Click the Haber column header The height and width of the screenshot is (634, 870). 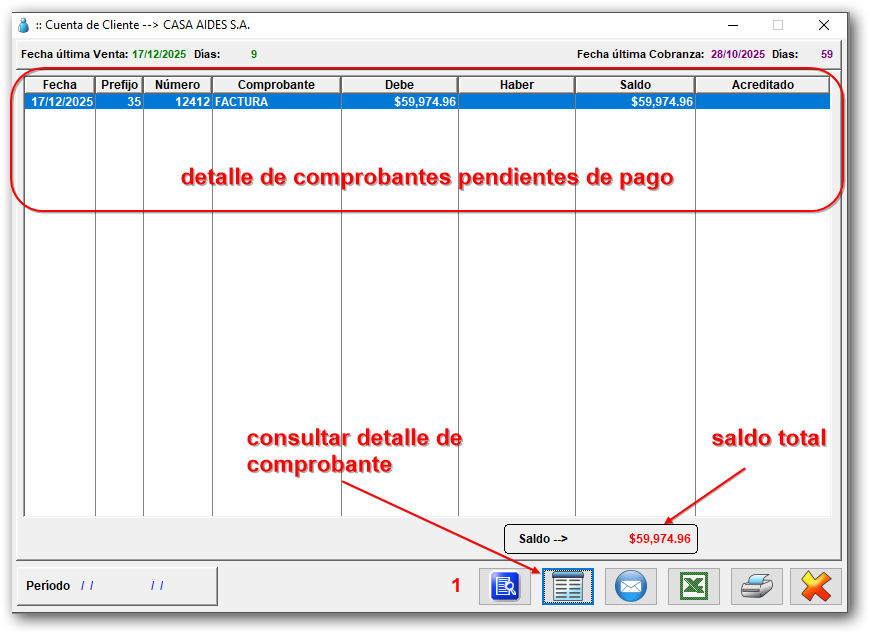click(x=516, y=85)
